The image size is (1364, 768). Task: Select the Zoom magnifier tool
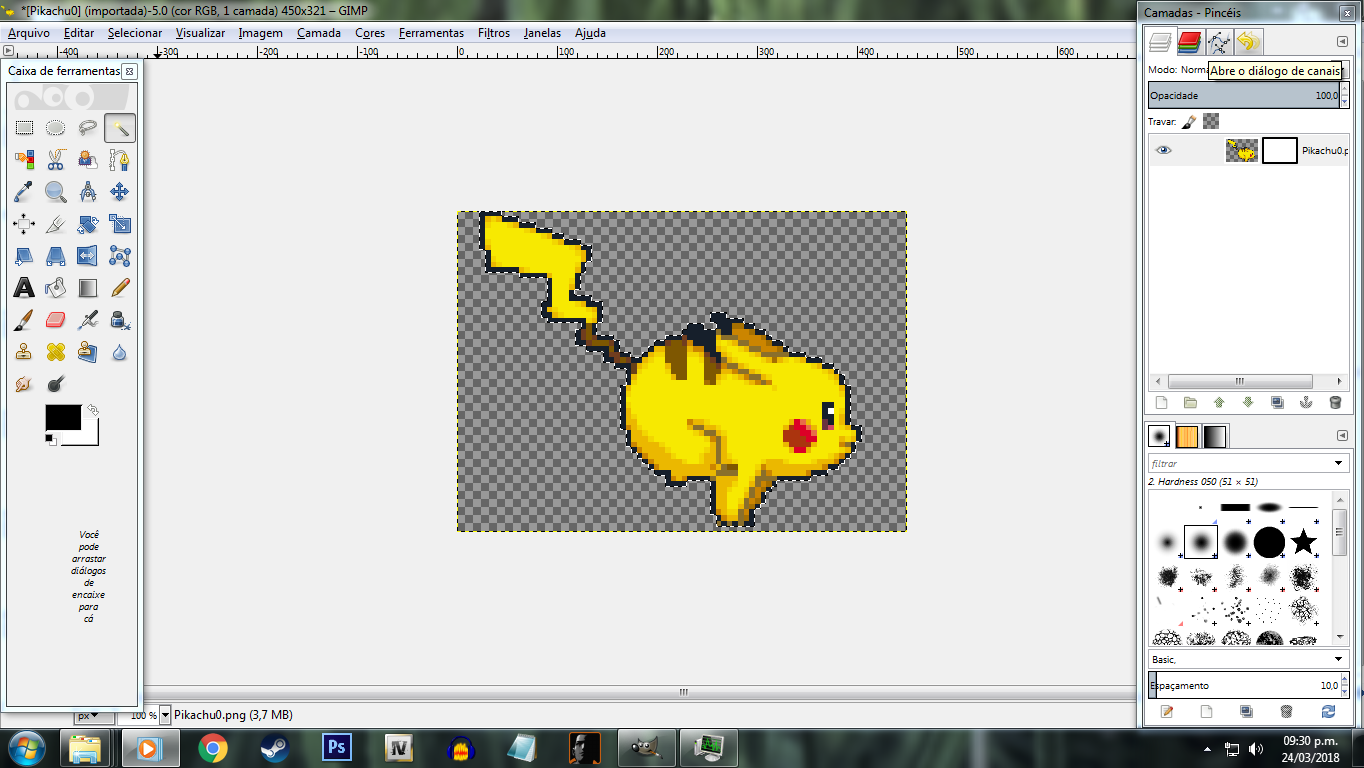[x=56, y=192]
